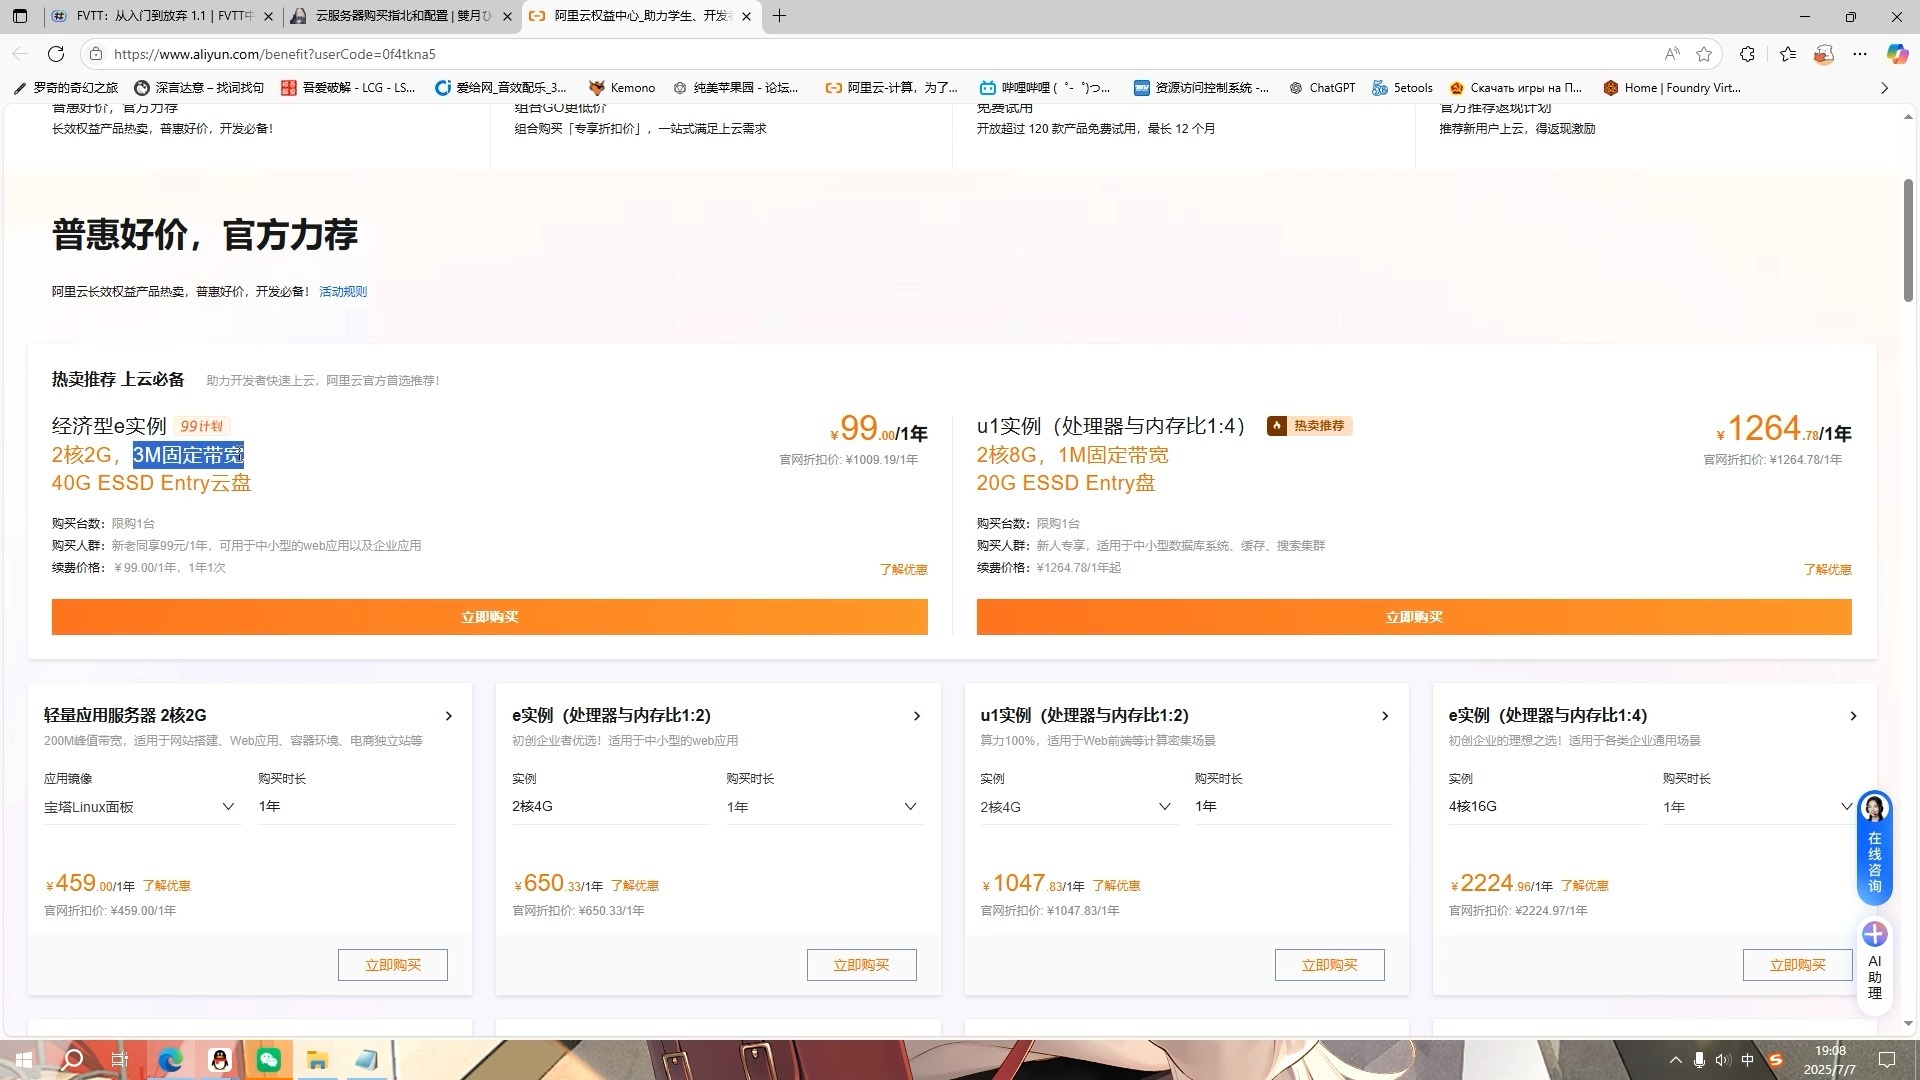The height and width of the screenshot is (1080, 1920).
Task: Open the e实例 1:4 购买时长 dropdown
Action: [1758, 807]
